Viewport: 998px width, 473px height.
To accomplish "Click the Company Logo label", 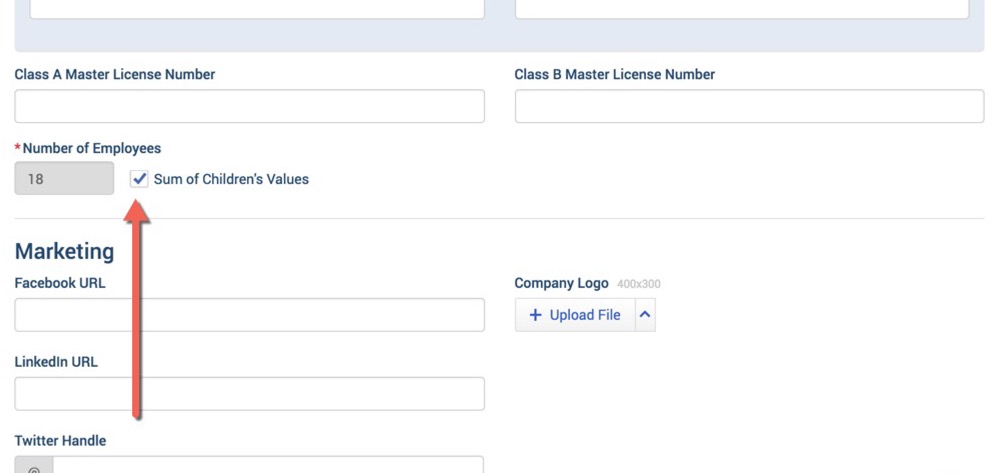I will (561, 283).
